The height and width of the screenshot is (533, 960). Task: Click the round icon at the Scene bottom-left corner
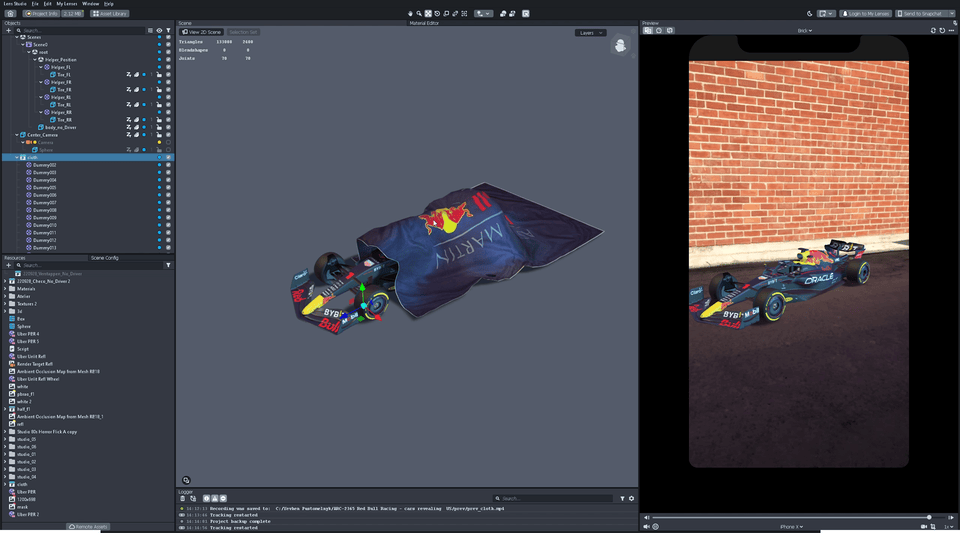pyautogui.click(x=186, y=480)
